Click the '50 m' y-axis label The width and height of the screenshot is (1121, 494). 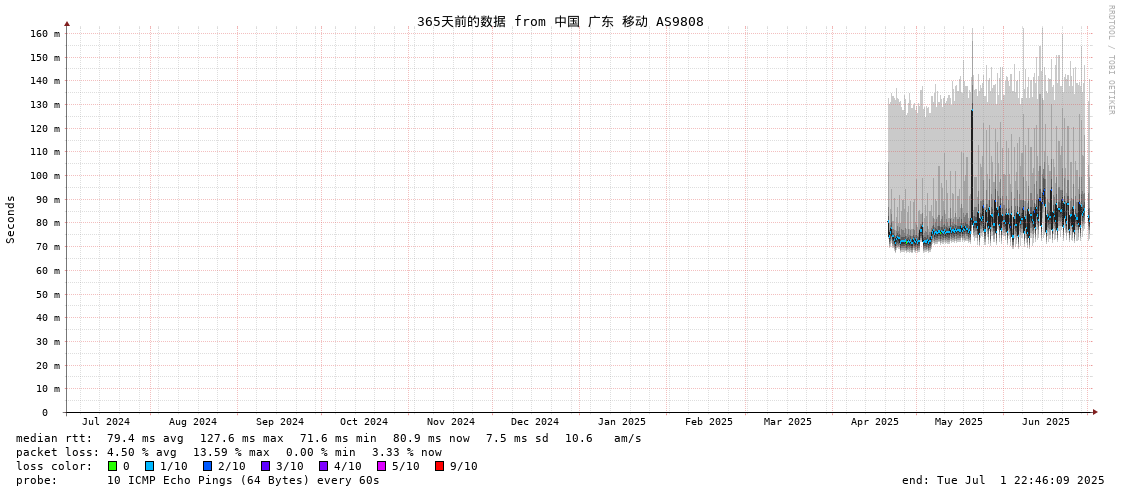[48, 294]
